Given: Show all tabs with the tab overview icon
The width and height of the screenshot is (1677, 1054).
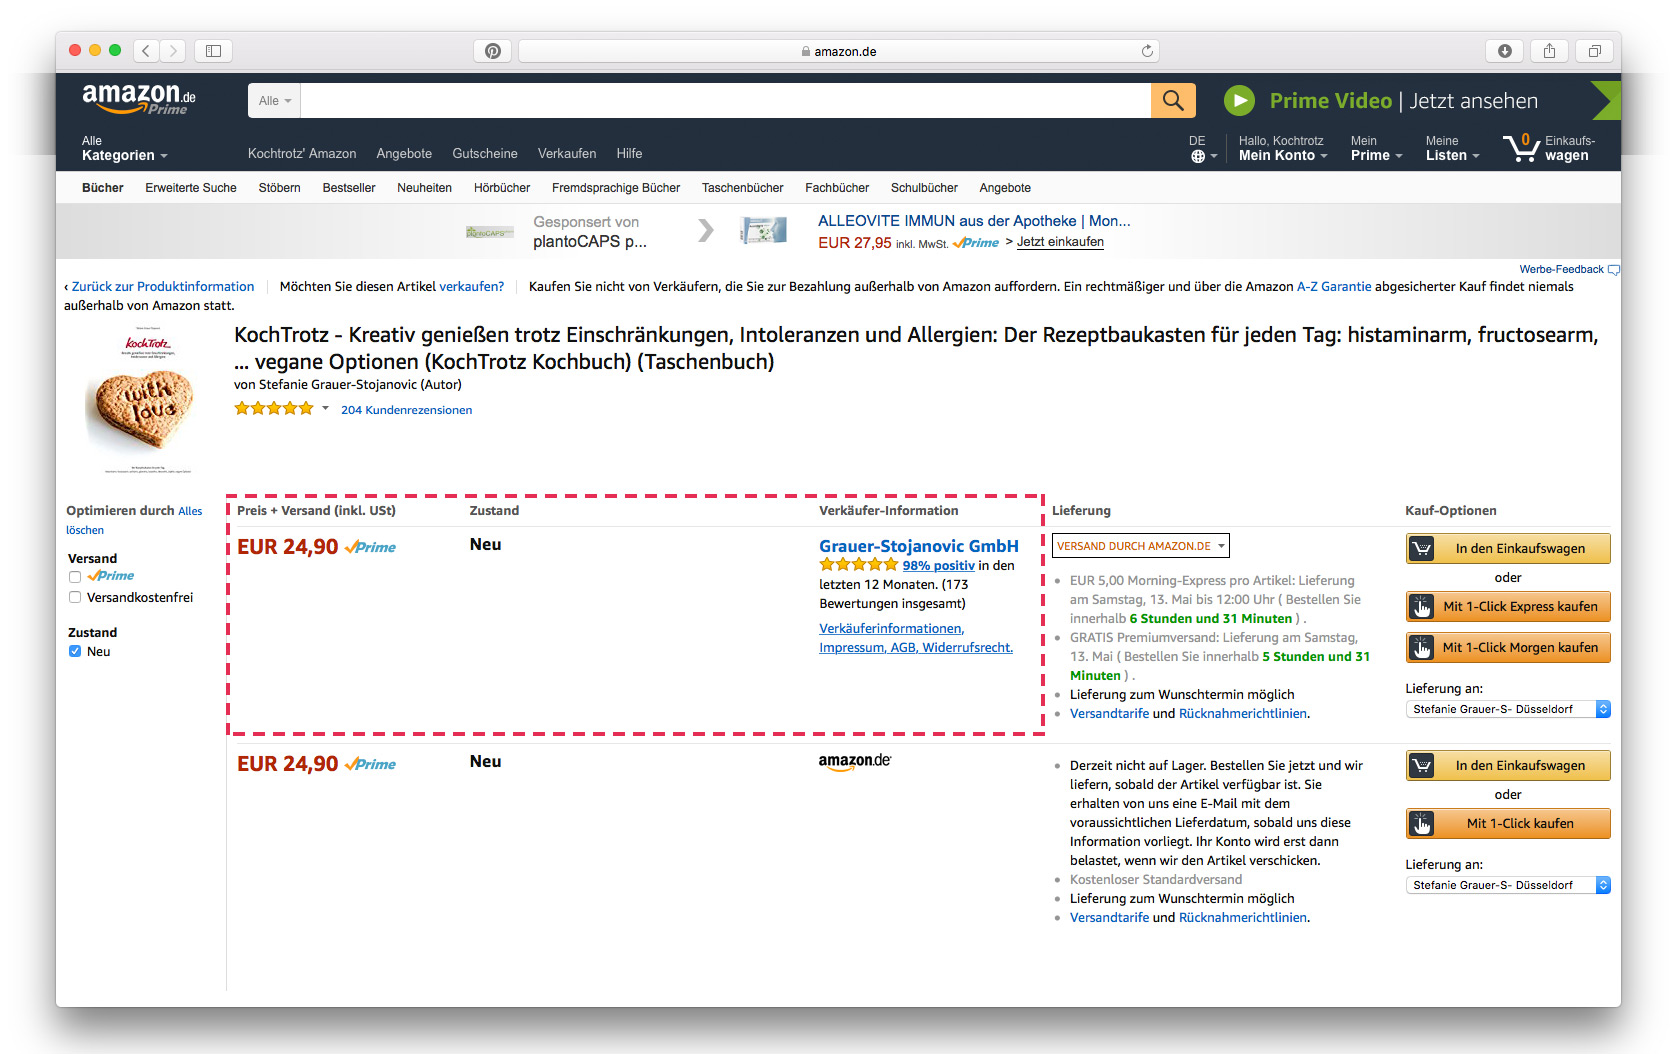Looking at the screenshot, I should point(1594,51).
